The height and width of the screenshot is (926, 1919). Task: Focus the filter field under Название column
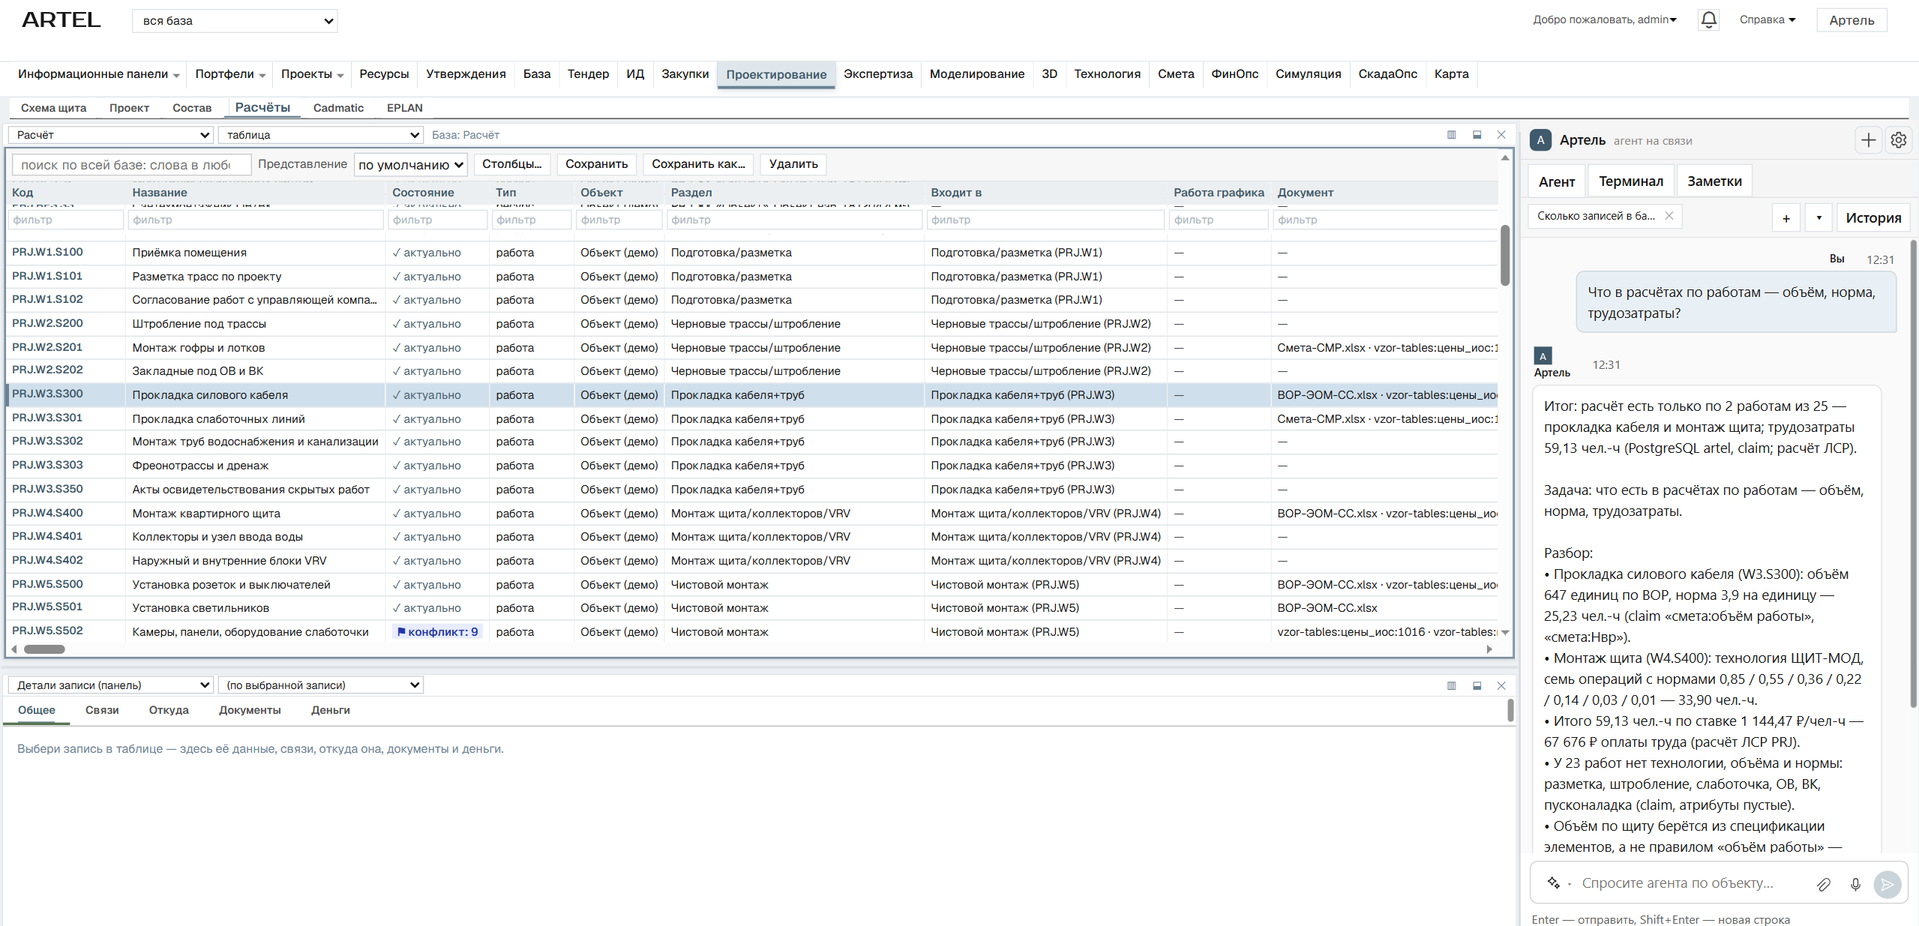click(x=256, y=220)
